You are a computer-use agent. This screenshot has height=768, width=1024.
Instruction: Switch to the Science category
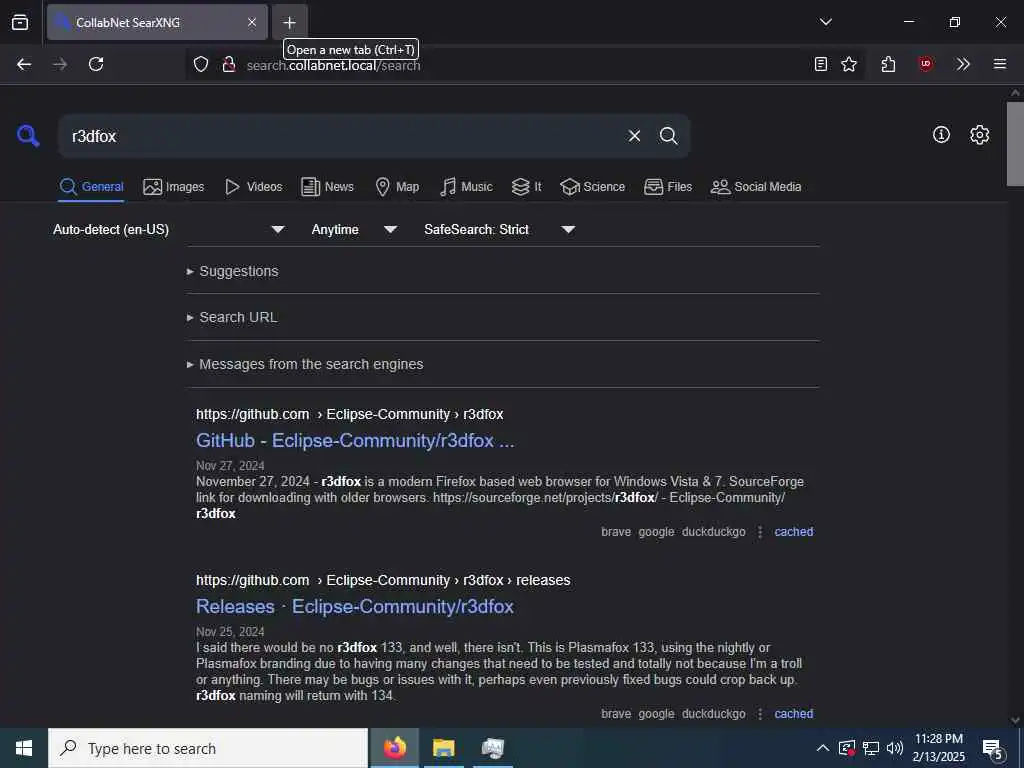point(592,187)
